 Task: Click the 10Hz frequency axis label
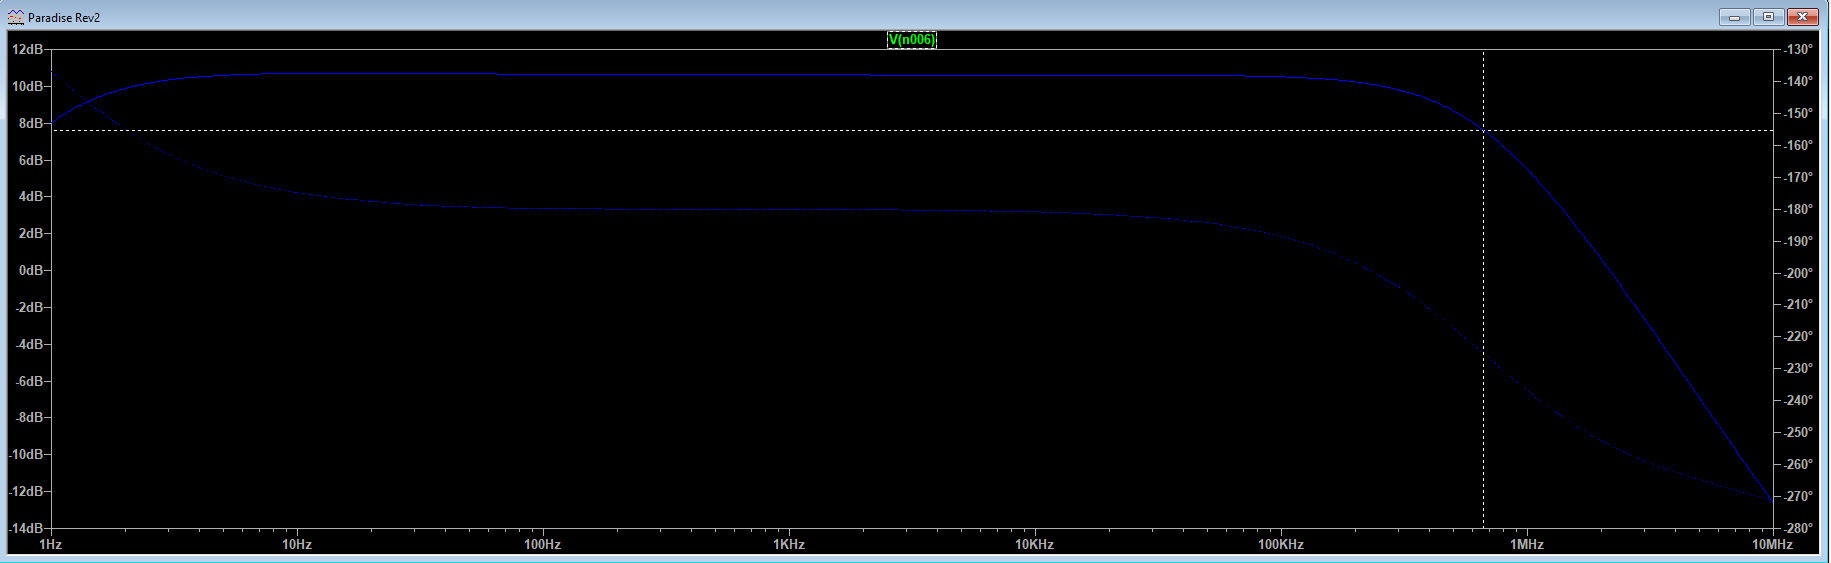point(297,545)
